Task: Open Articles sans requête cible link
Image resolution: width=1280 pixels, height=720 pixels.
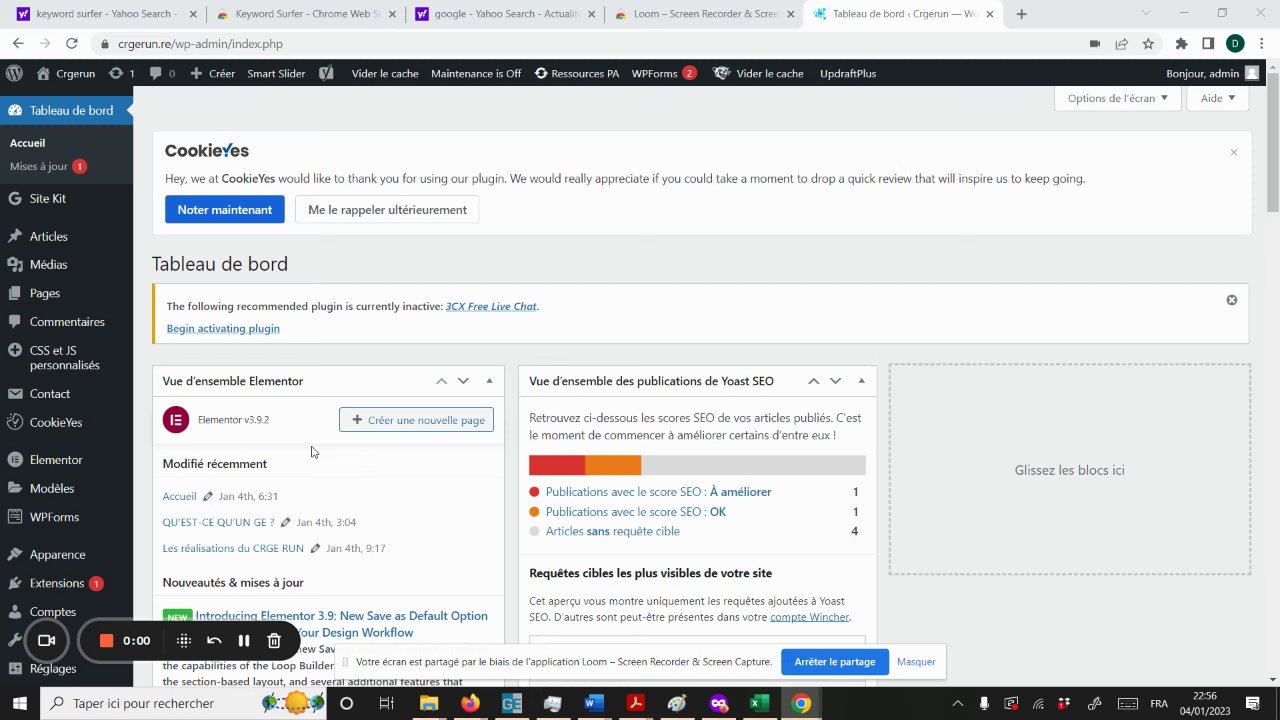Action: 612,531
